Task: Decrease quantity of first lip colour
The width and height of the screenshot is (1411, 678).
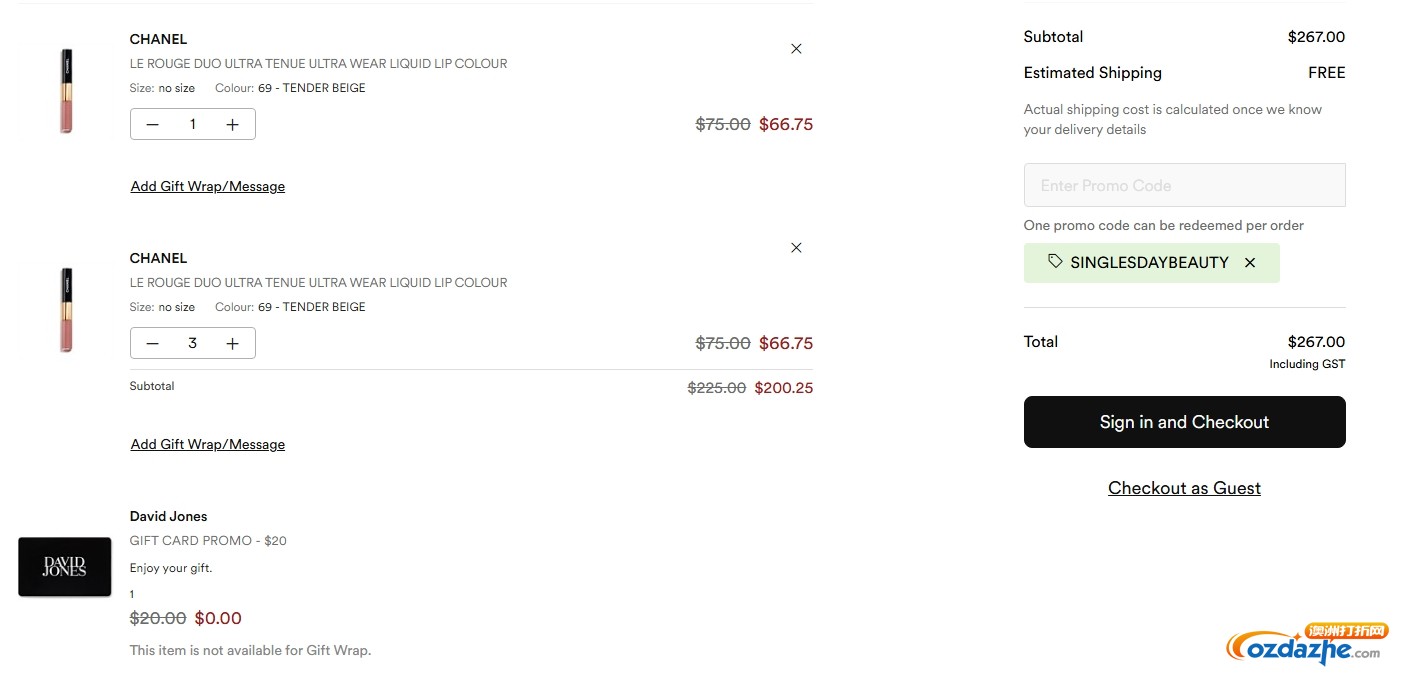Action: click(153, 125)
